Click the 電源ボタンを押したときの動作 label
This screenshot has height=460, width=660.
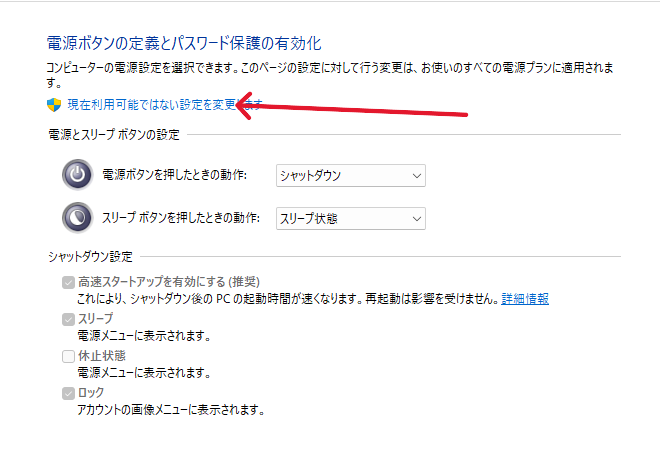tap(182, 176)
